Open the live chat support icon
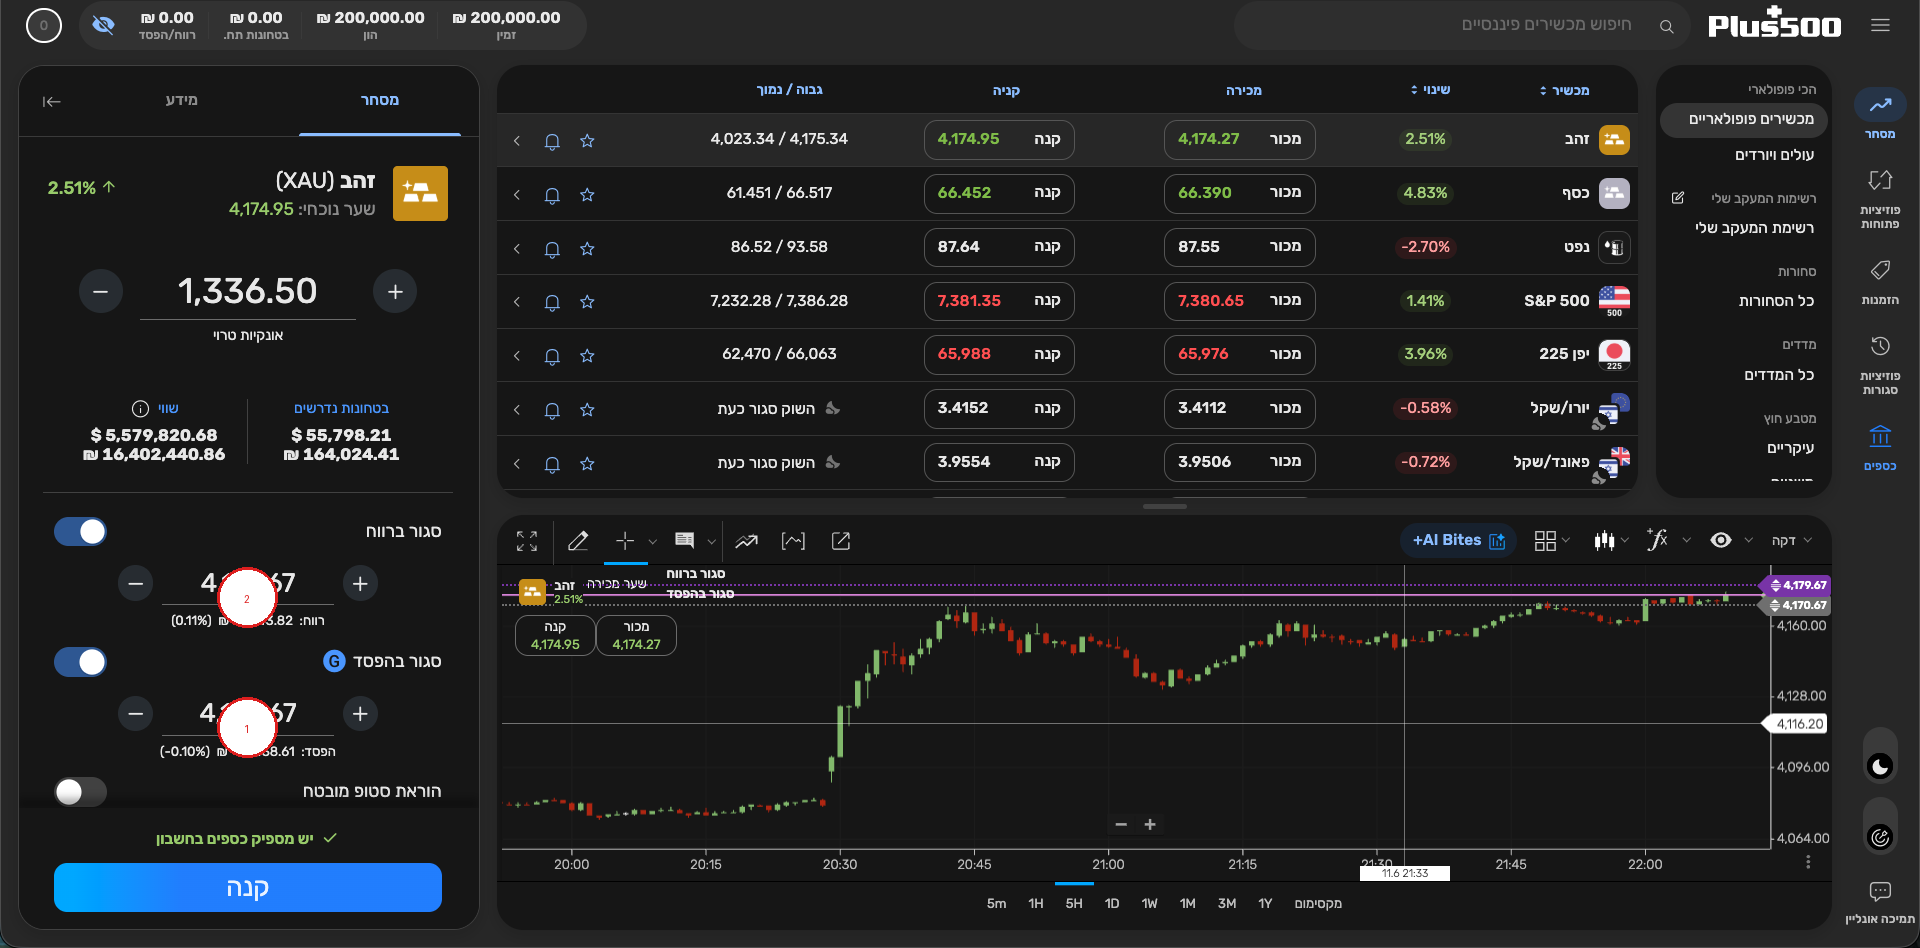The width and height of the screenshot is (1920, 948). coord(1880,891)
